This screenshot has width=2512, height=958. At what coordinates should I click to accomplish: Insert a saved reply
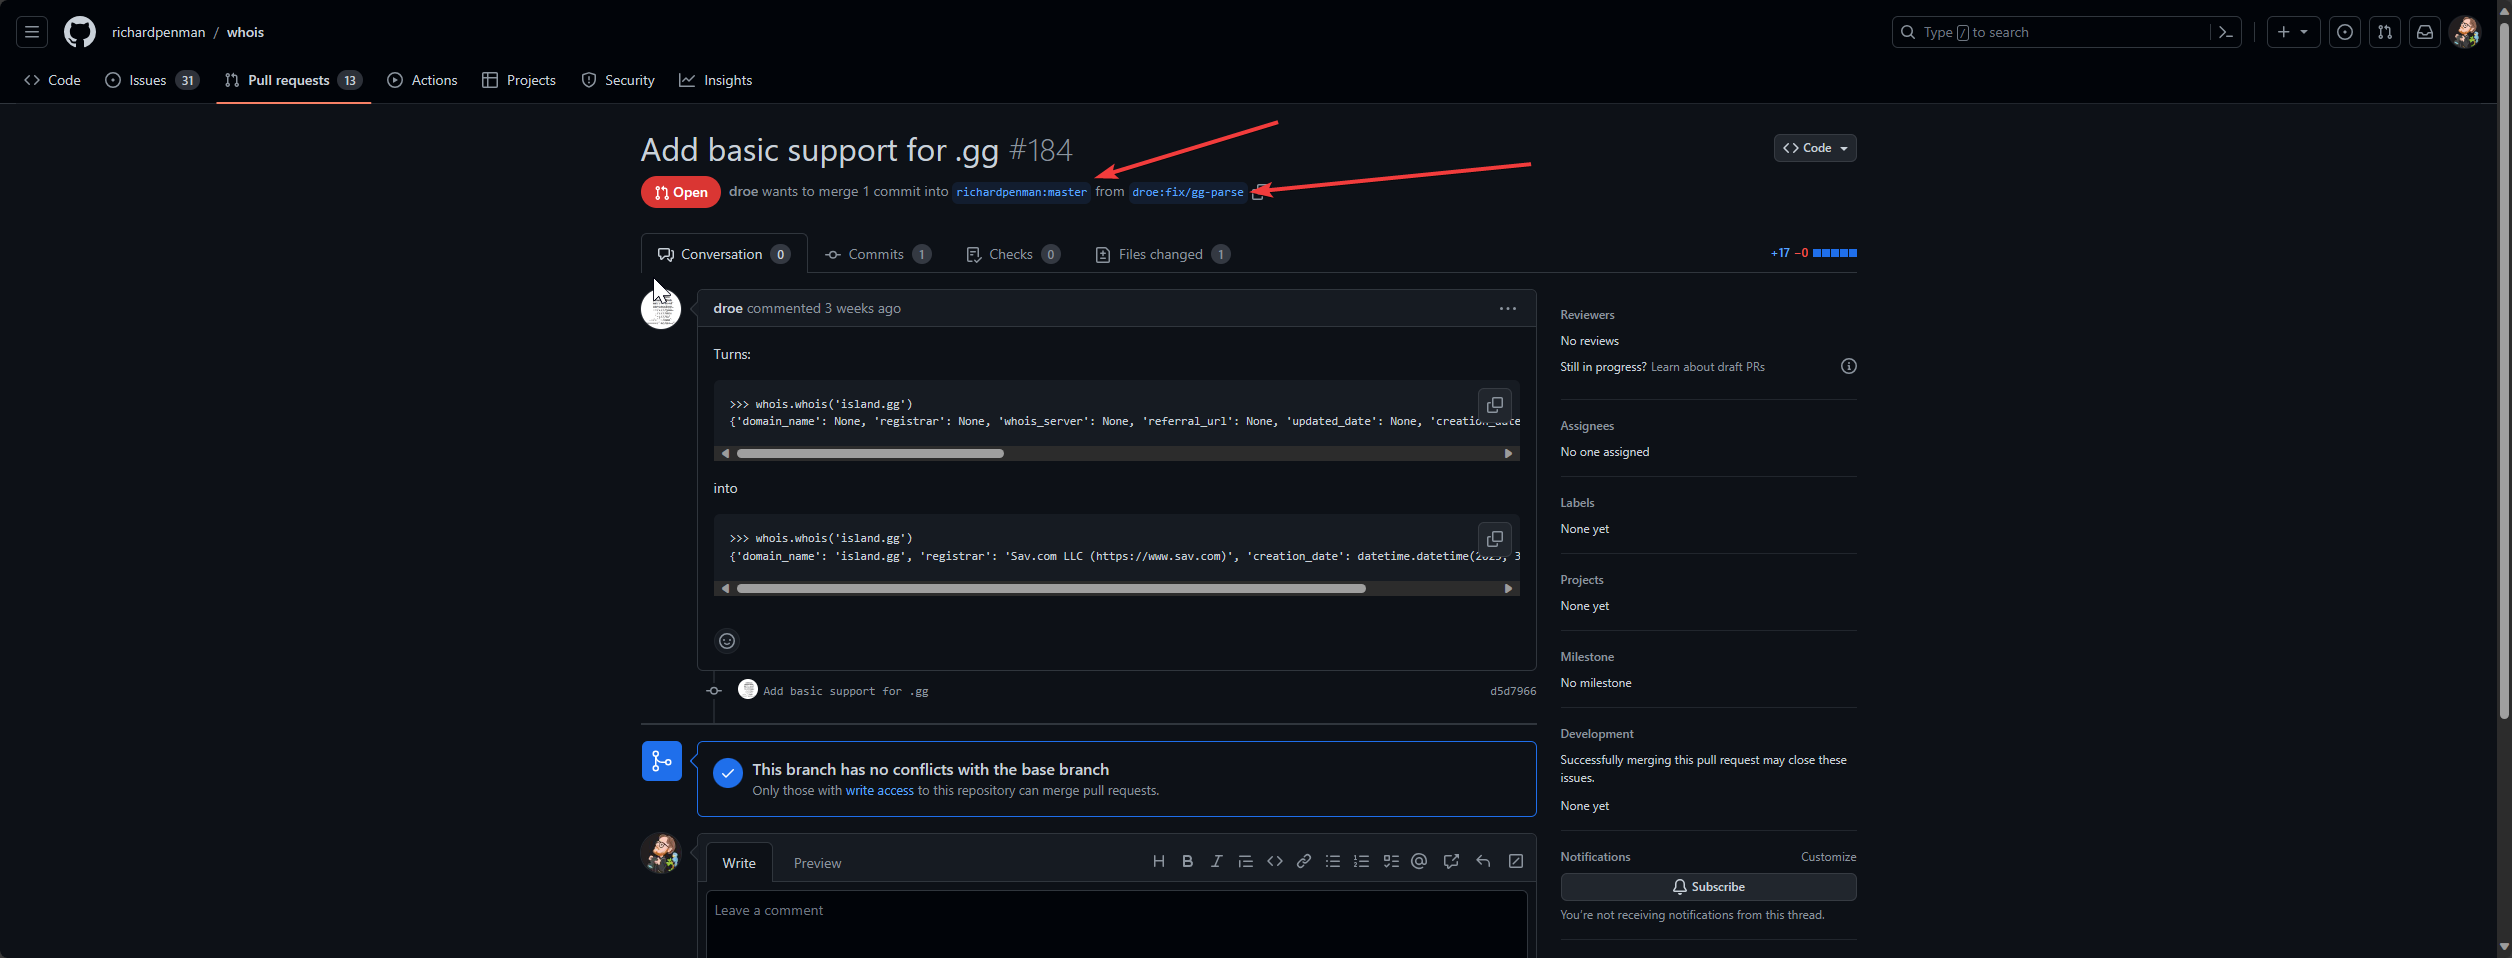pyautogui.click(x=1483, y=861)
